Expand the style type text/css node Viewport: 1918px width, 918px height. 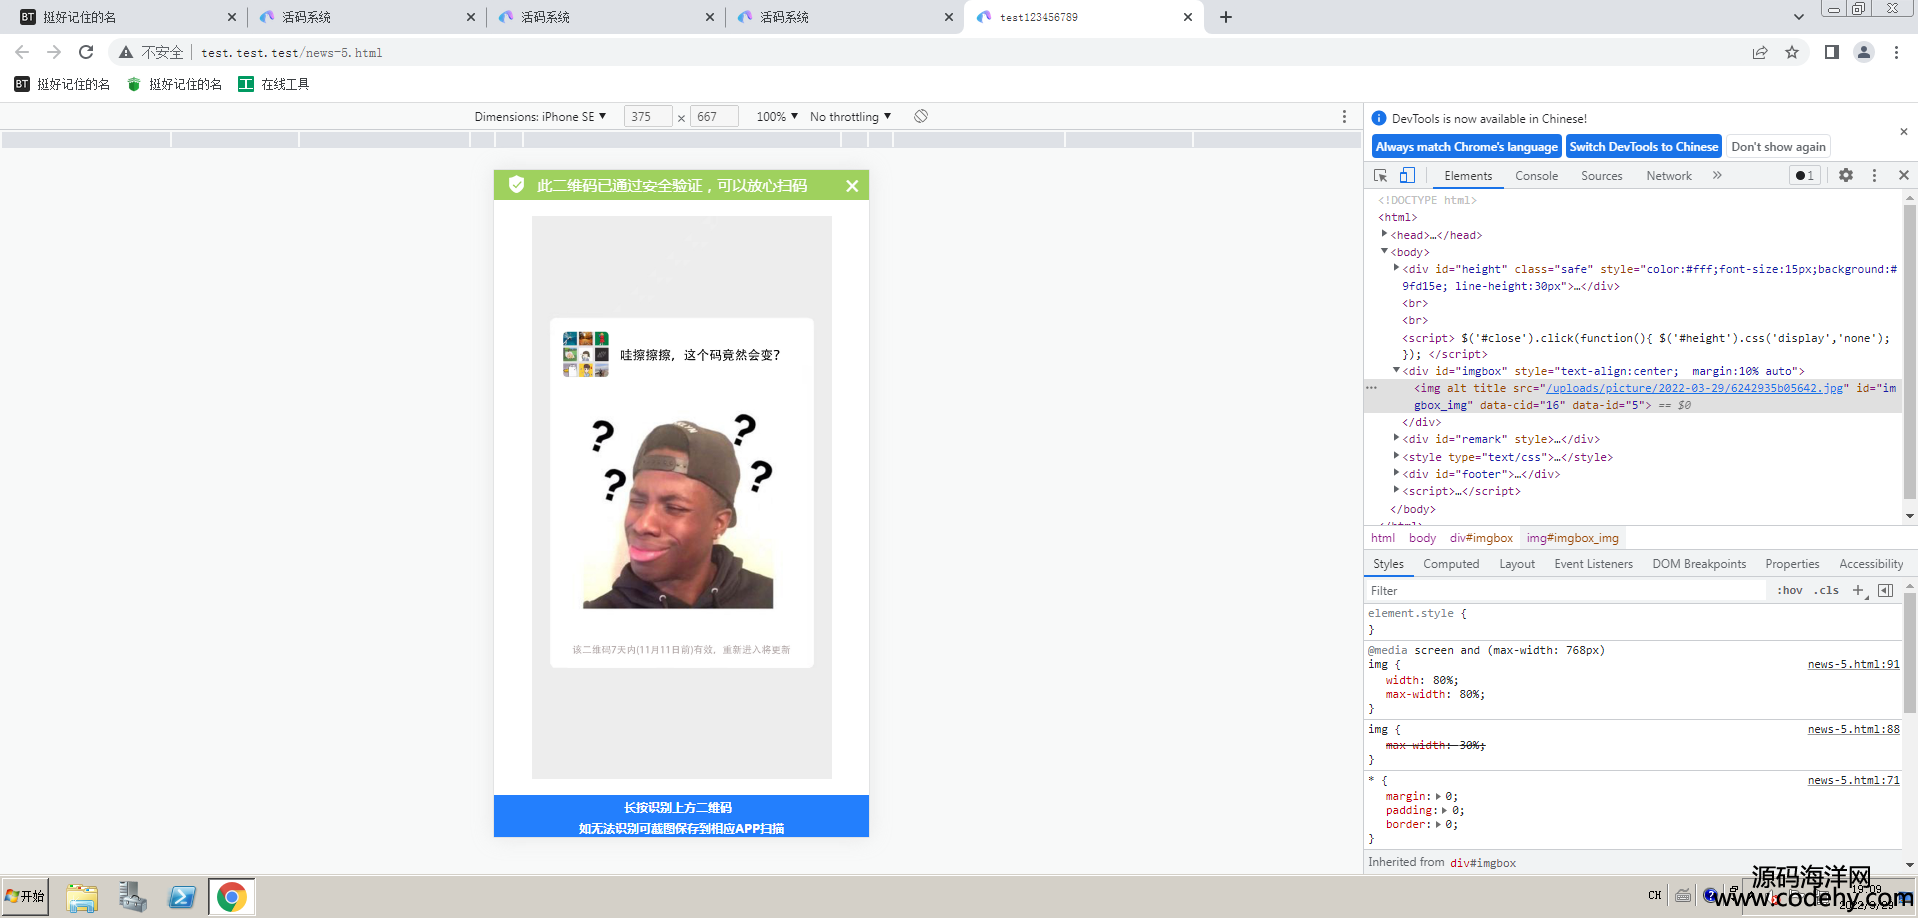pyautogui.click(x=1397, y=456)
